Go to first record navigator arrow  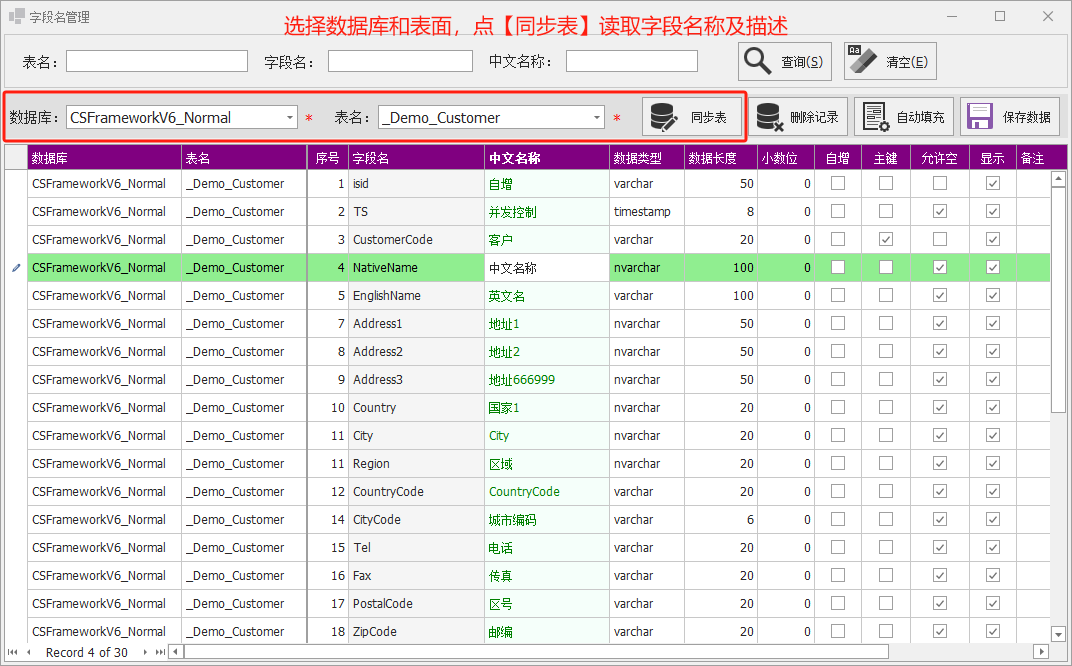point(12,652)
